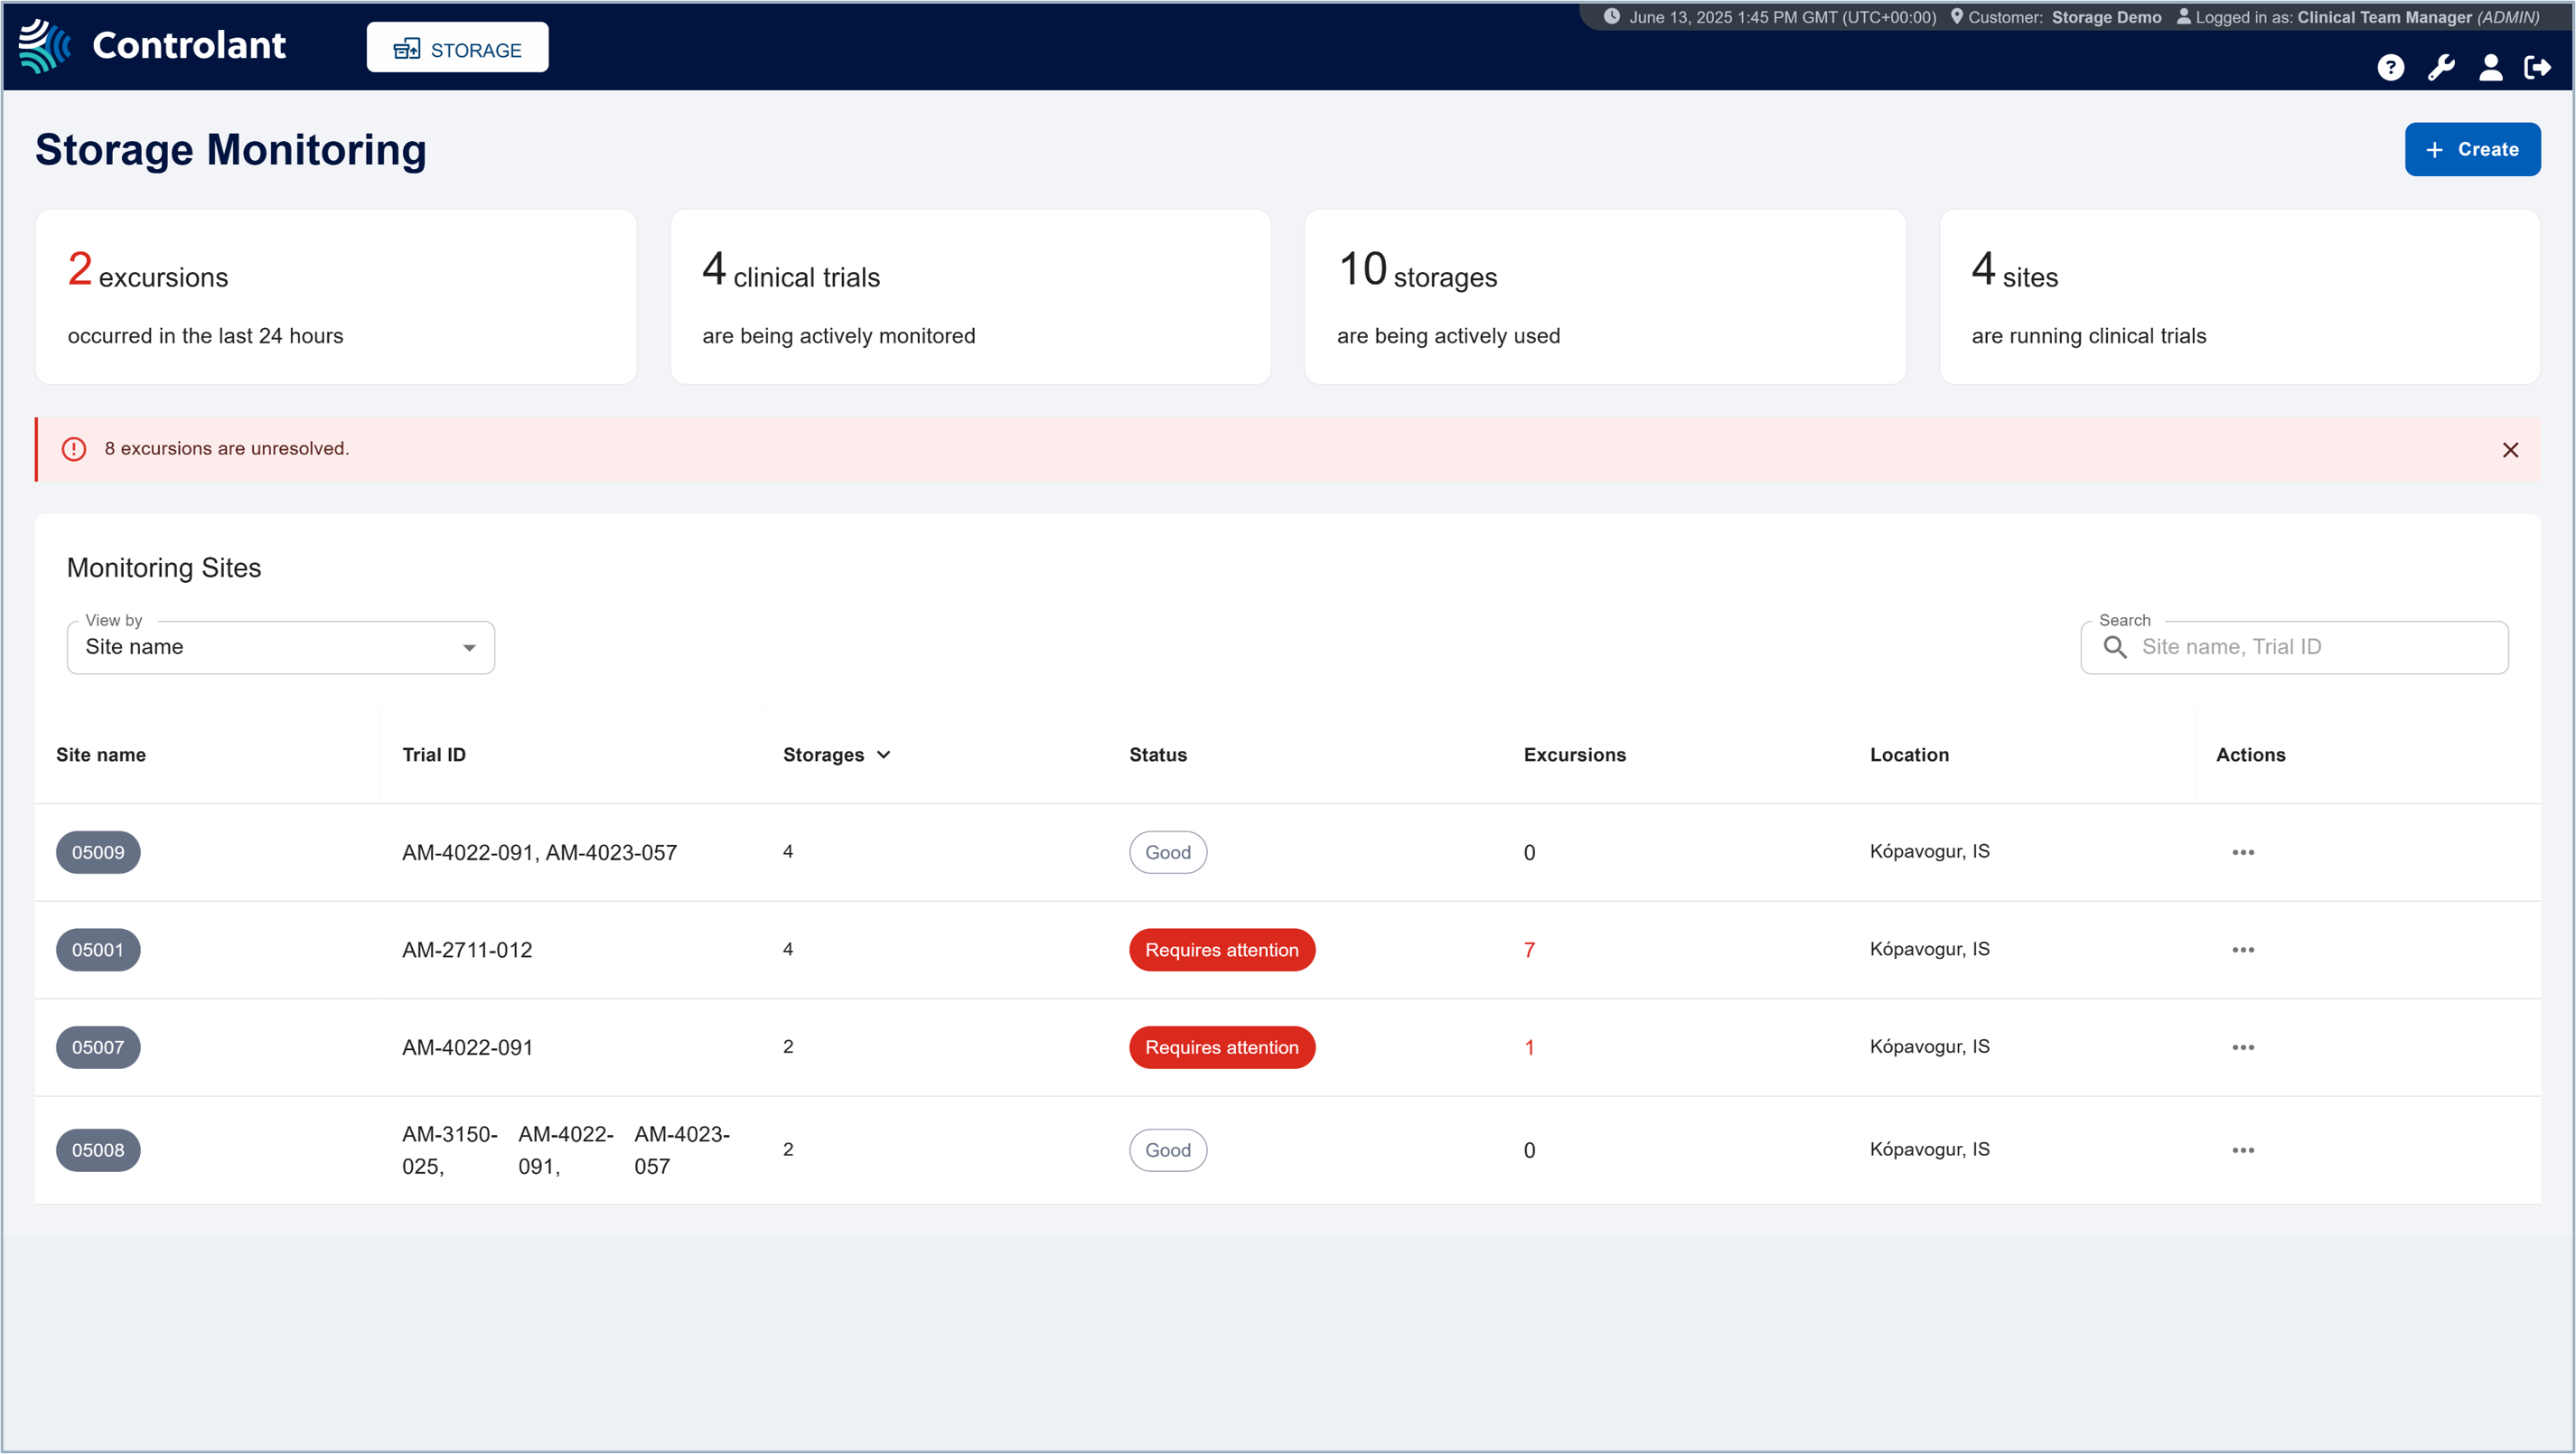Open site 05008 chip

click(98, 1150)
